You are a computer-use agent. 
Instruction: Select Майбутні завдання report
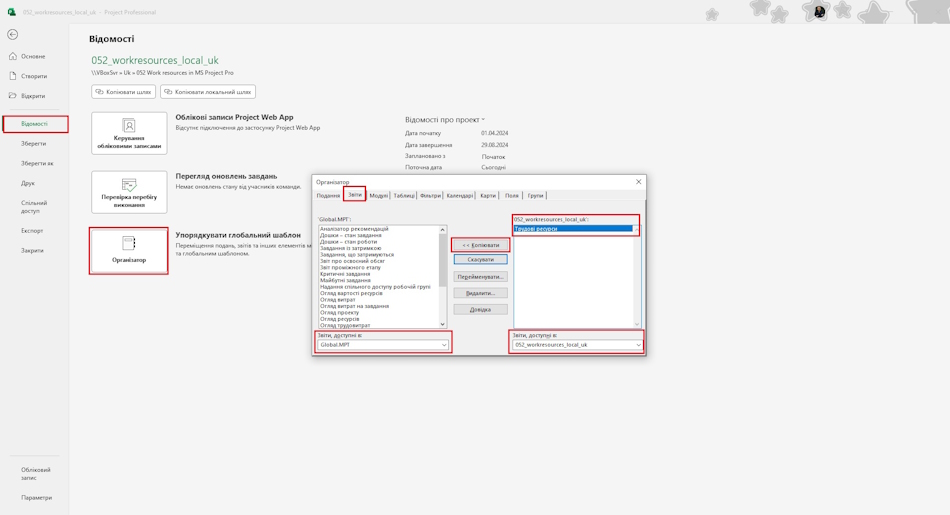point(345,281)
